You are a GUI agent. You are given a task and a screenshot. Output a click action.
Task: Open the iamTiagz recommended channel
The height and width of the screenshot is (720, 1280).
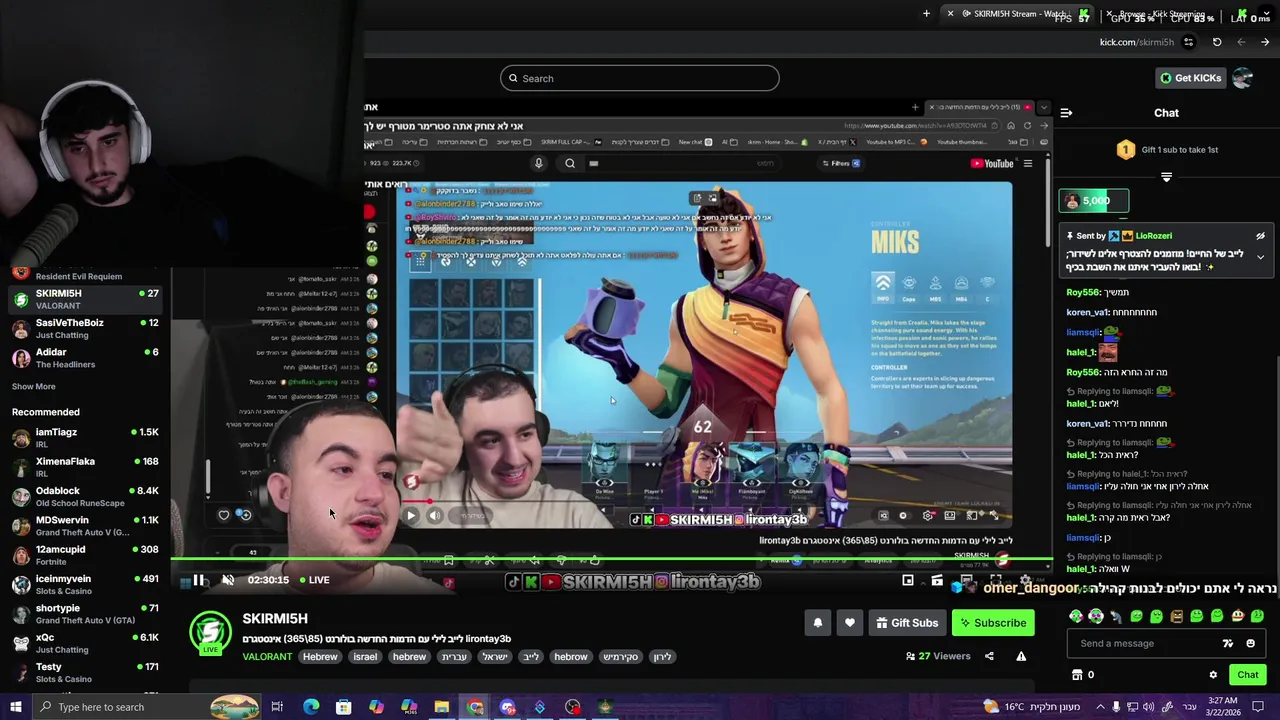pyautogui.click(x=85, y=438)
